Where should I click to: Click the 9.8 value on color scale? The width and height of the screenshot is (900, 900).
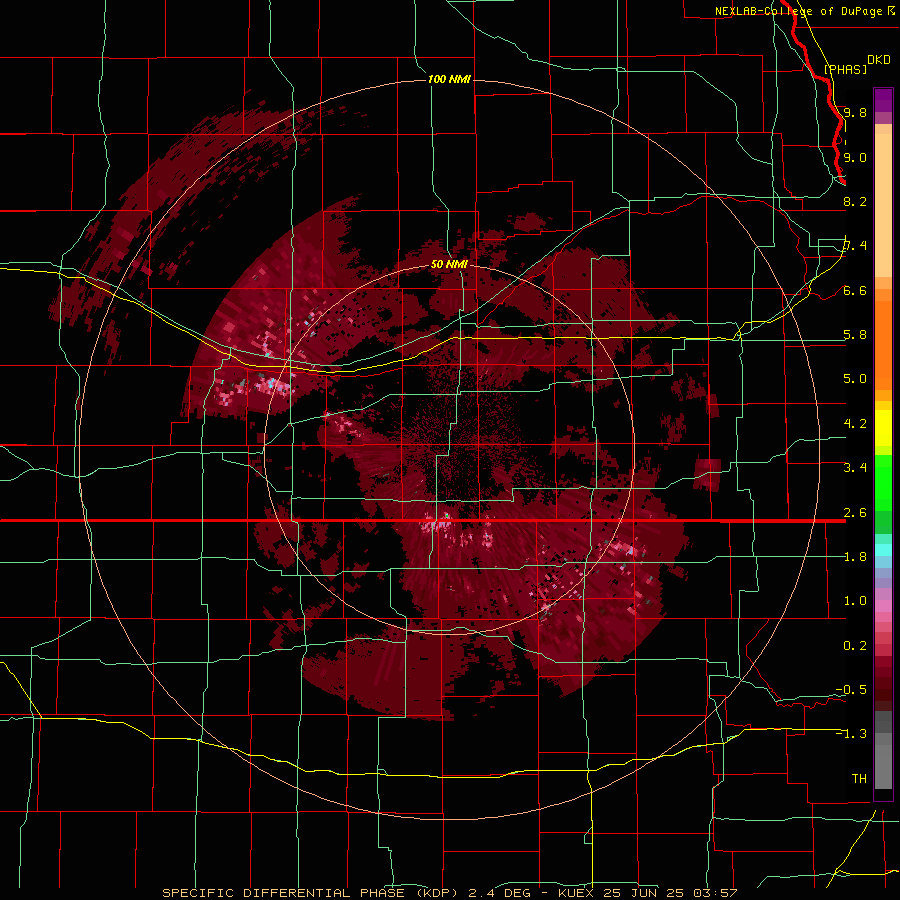click(x=855, y=112)
